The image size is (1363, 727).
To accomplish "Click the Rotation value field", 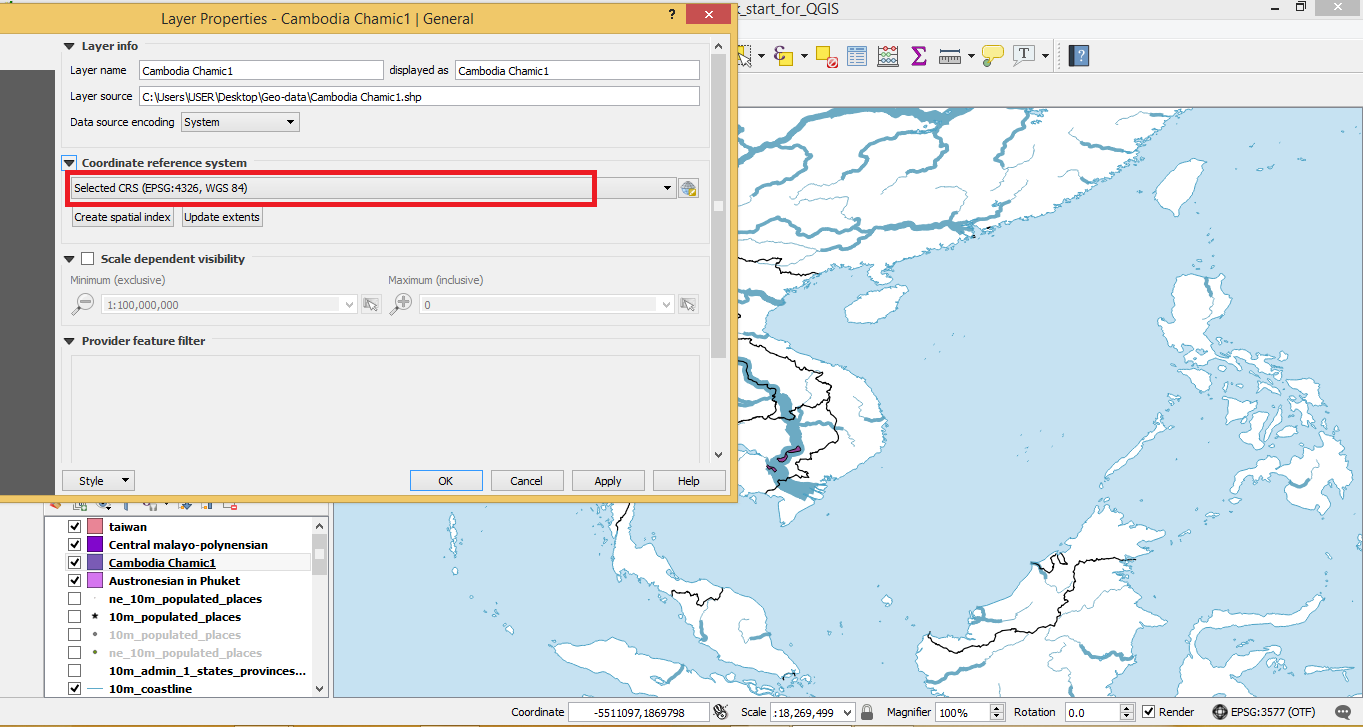I will click(1090, 712).
